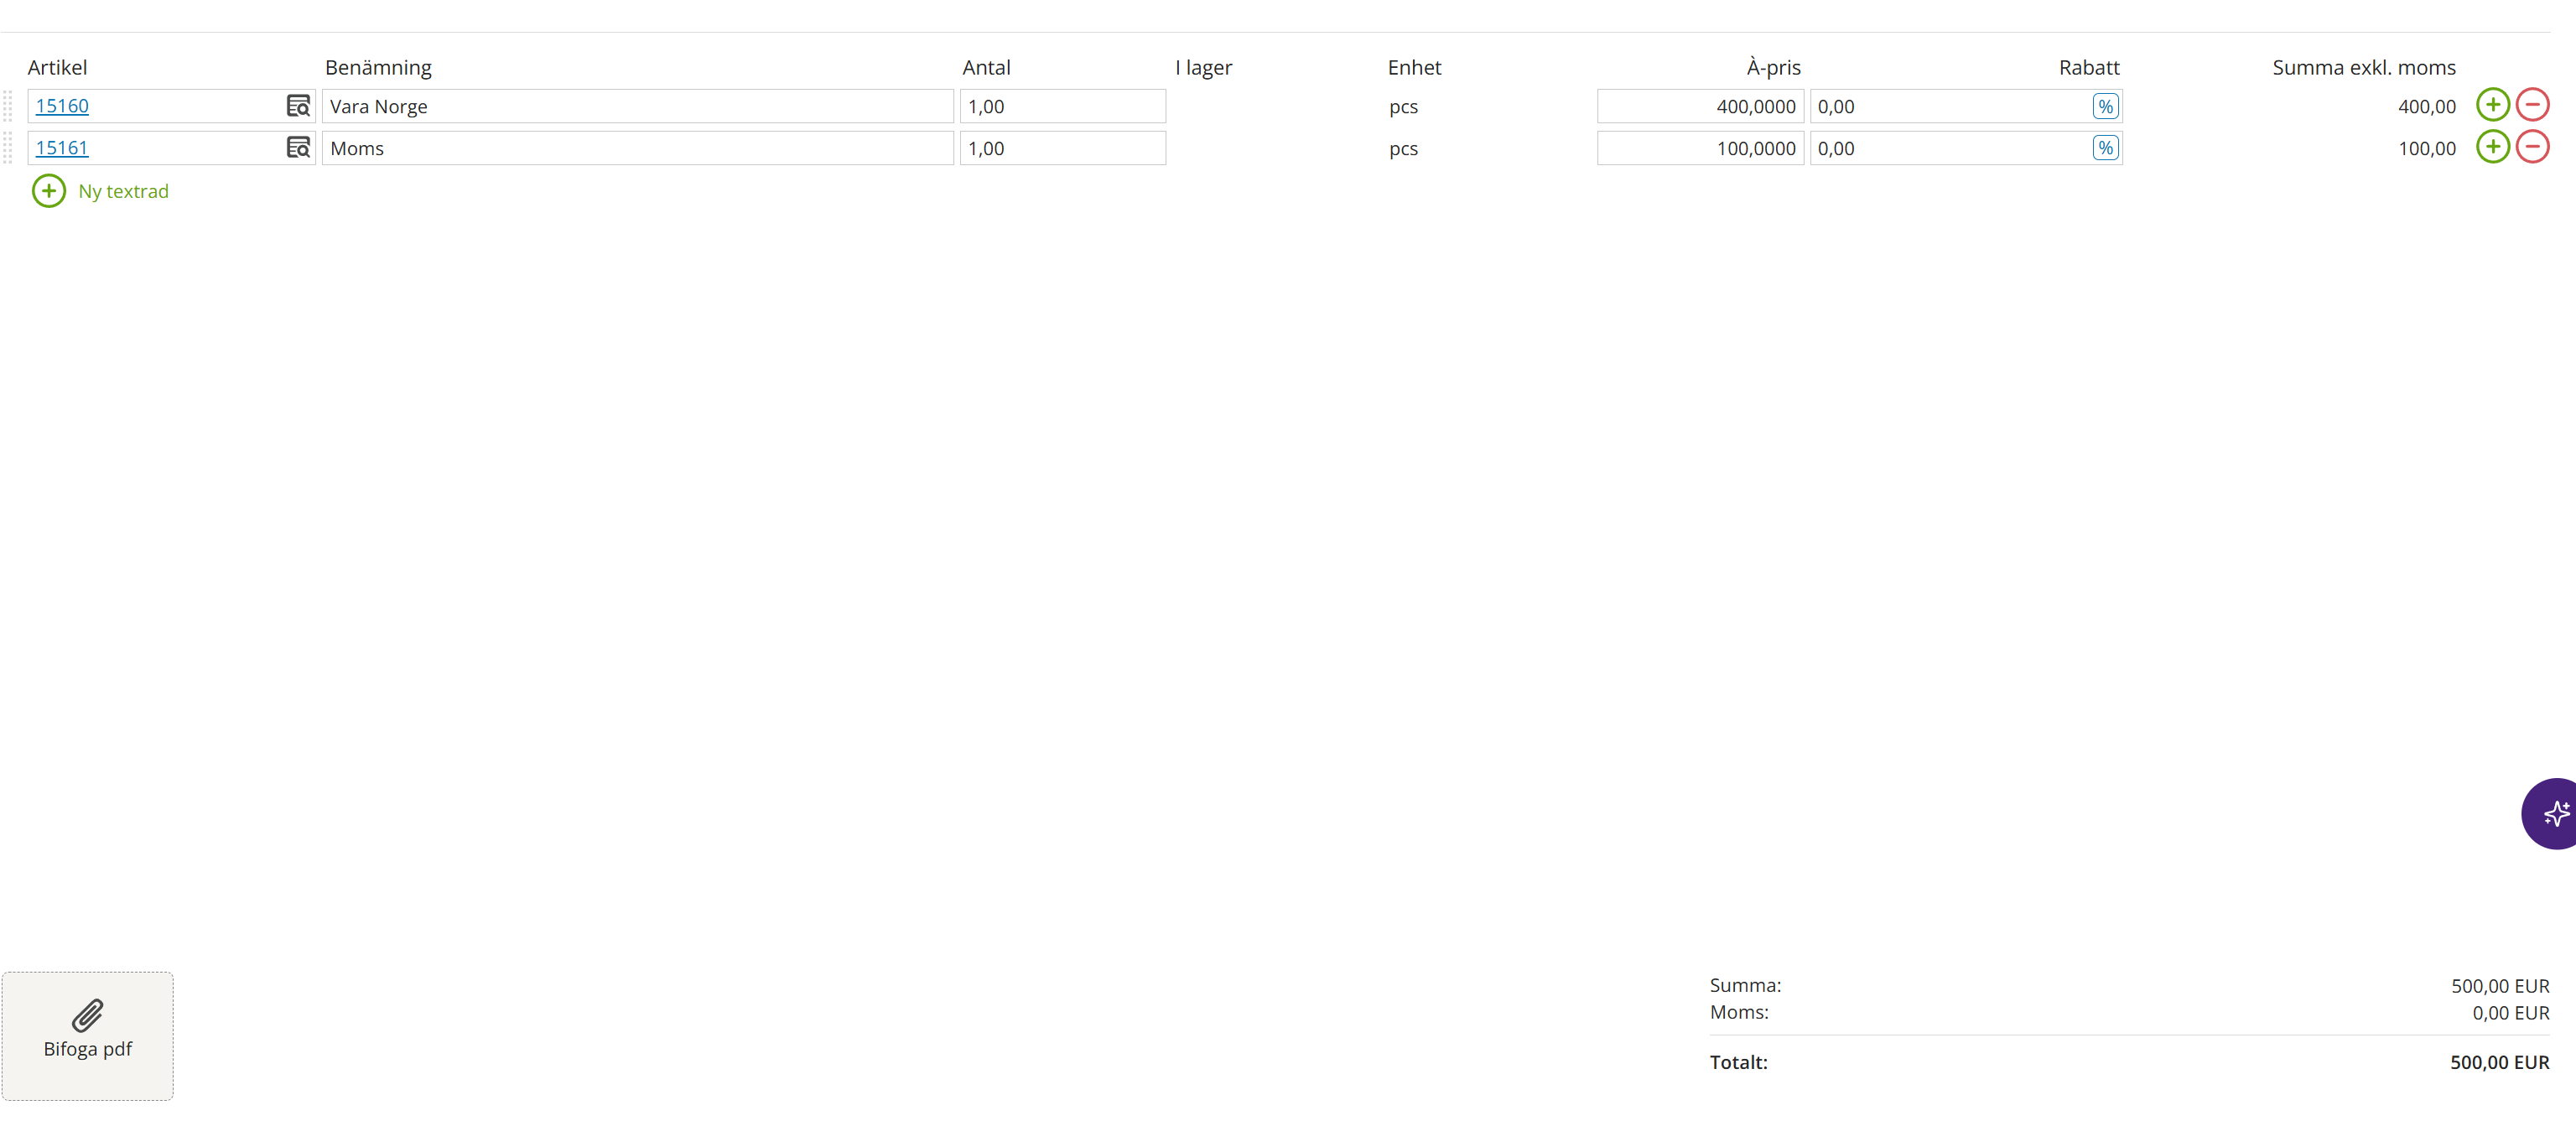Viewport: 2576px width, 1126px height.
Task: Grab the drag handle of row 15161
Action: click(x=8, y=148)
